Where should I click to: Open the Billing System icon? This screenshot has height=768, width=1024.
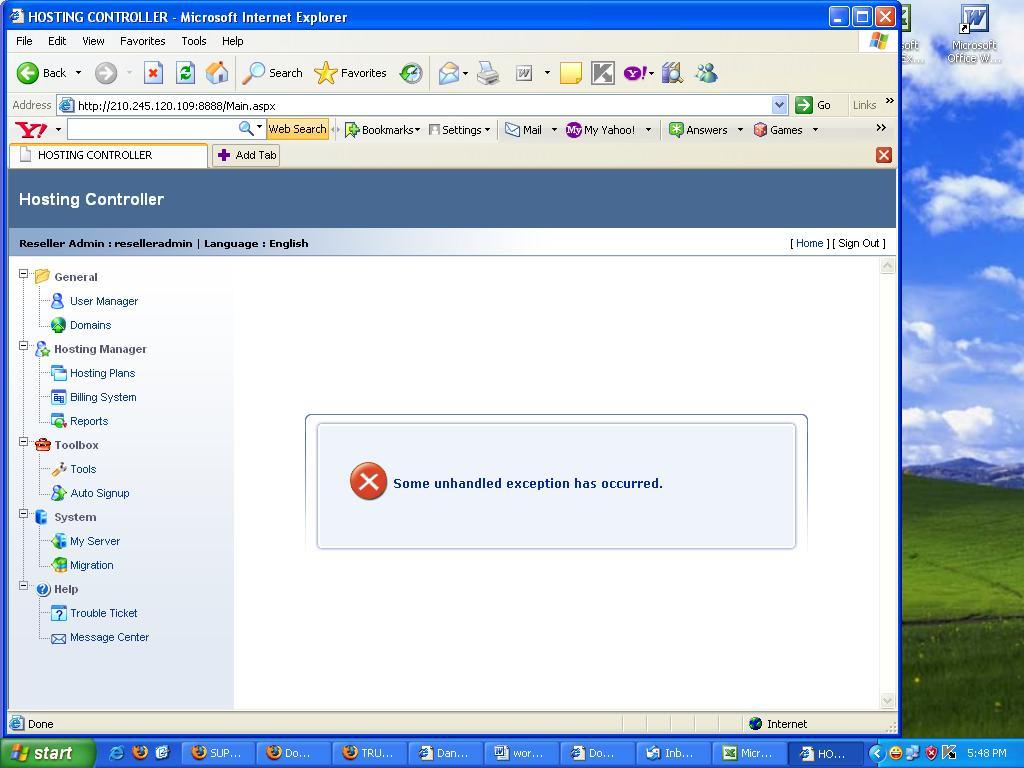click(58, 397)
